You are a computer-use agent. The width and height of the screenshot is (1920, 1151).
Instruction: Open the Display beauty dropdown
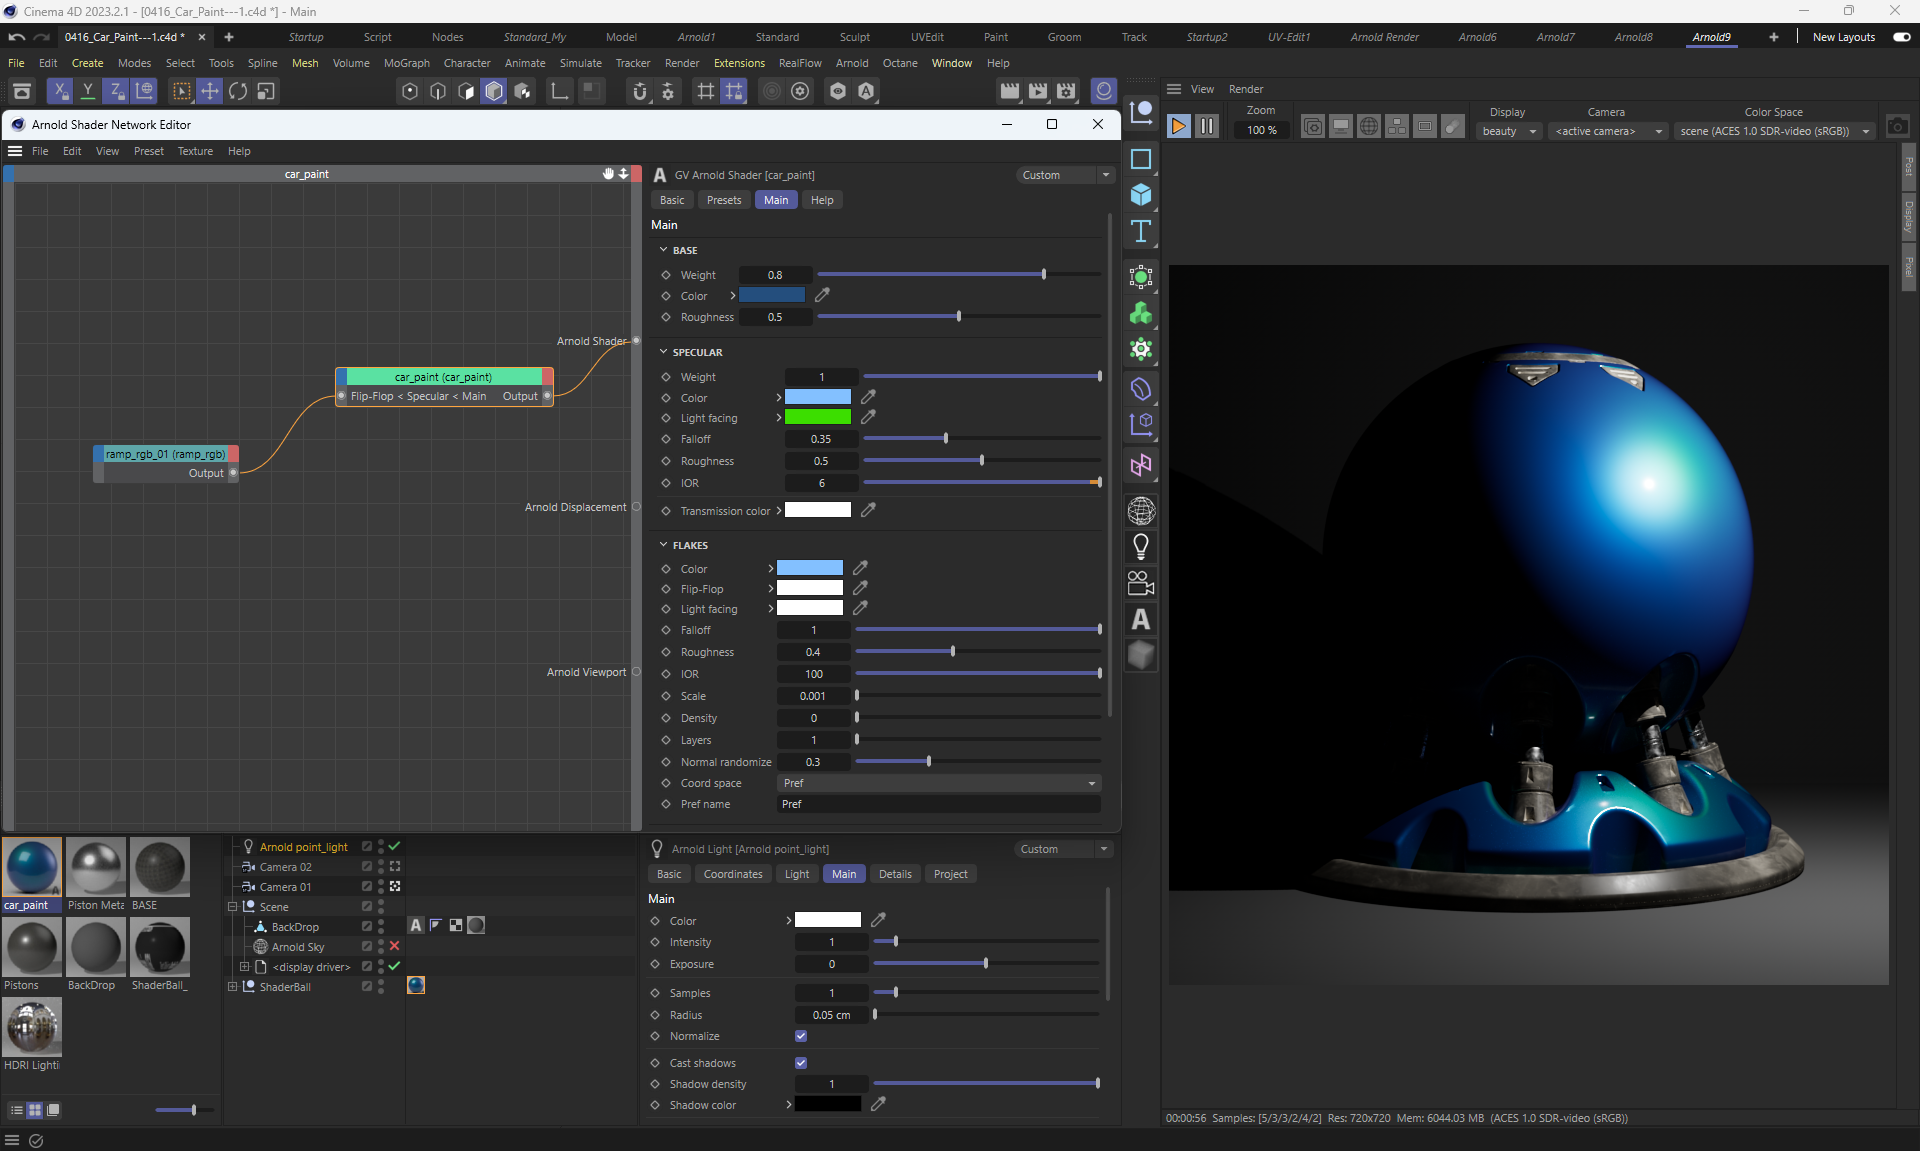point(1508,131)
